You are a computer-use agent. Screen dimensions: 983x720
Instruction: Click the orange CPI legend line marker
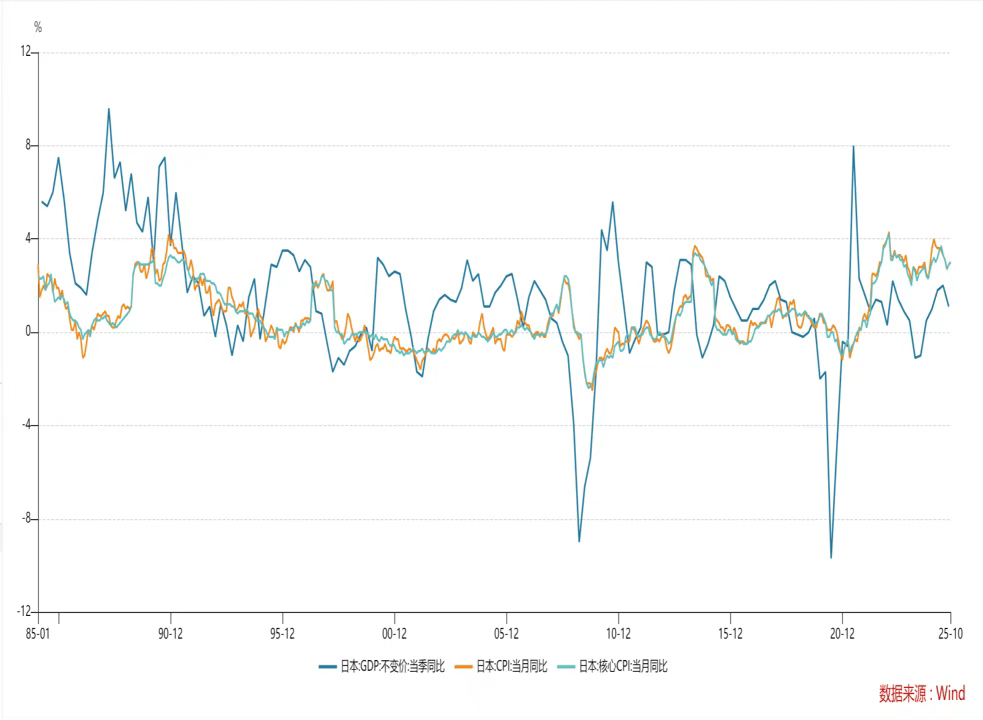pyautogui.click(x=463, y=666)
